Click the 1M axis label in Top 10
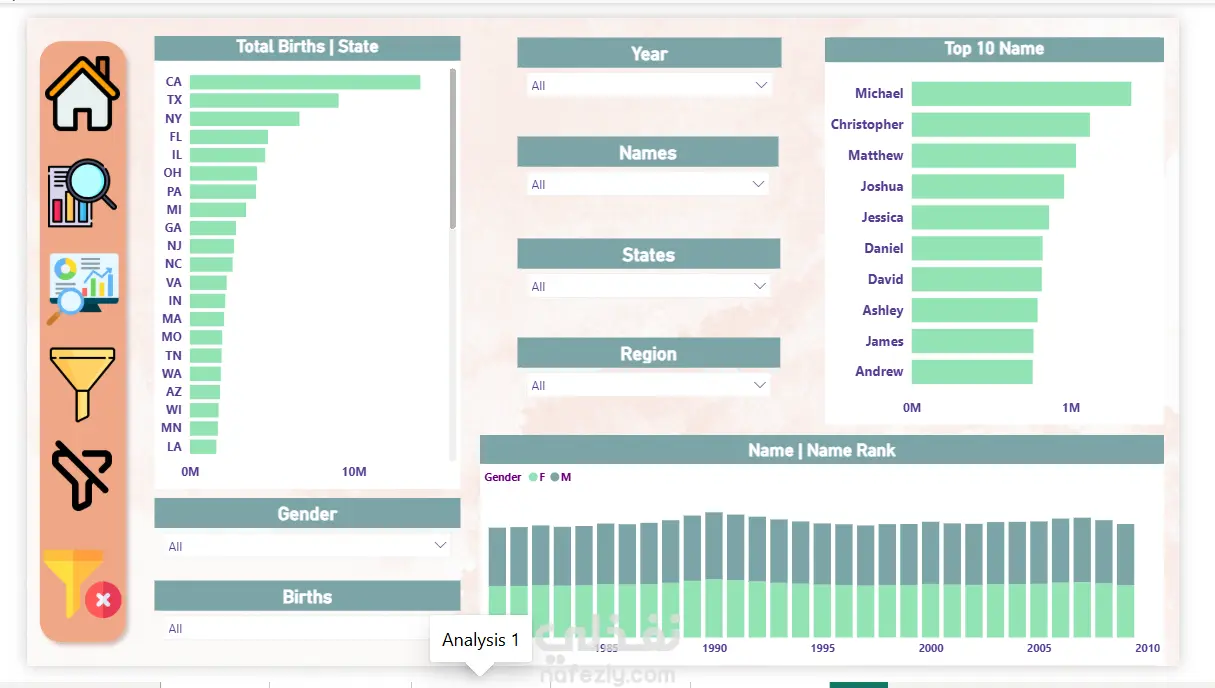 (x=1071, y=408)
